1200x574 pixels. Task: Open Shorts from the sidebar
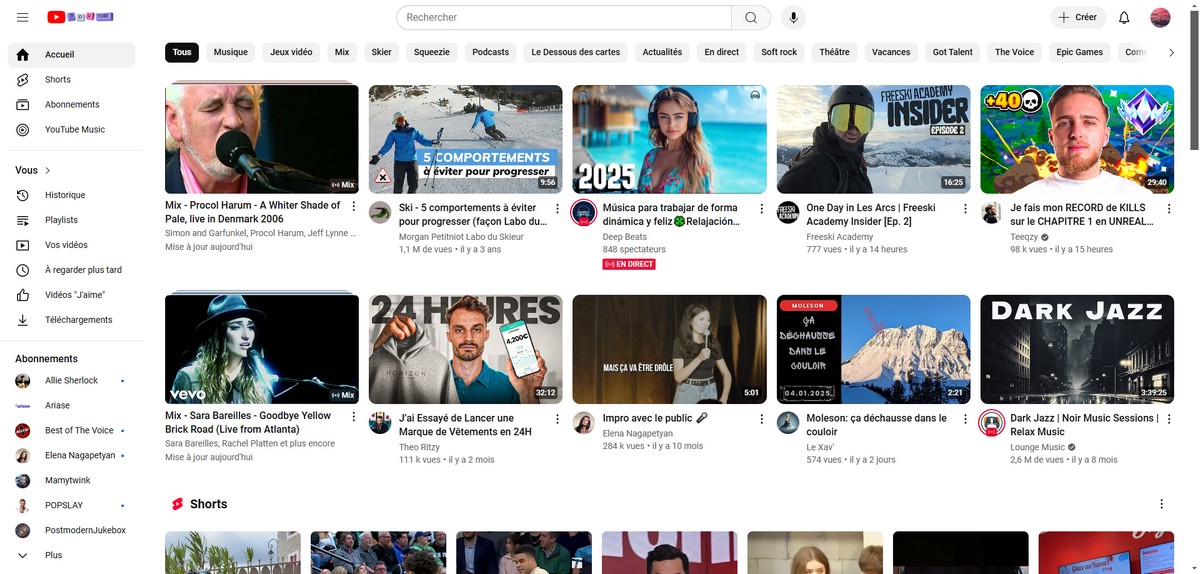click(58, 80)
